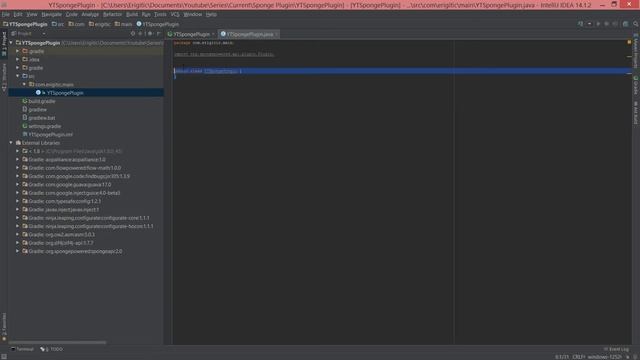Viewport: 640px width, 360px height.
Task: Click the Run arrow toolbar icon
Action: [x=598, y=24]
